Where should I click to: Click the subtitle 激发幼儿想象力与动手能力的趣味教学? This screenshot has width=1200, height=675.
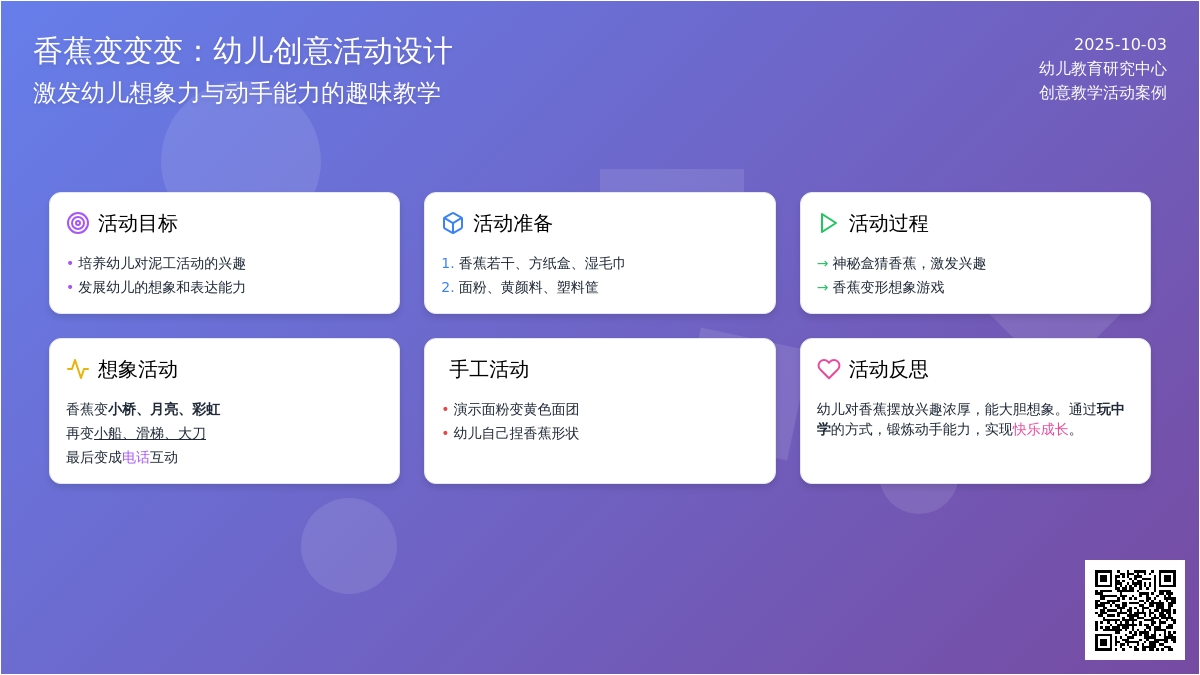237,93
